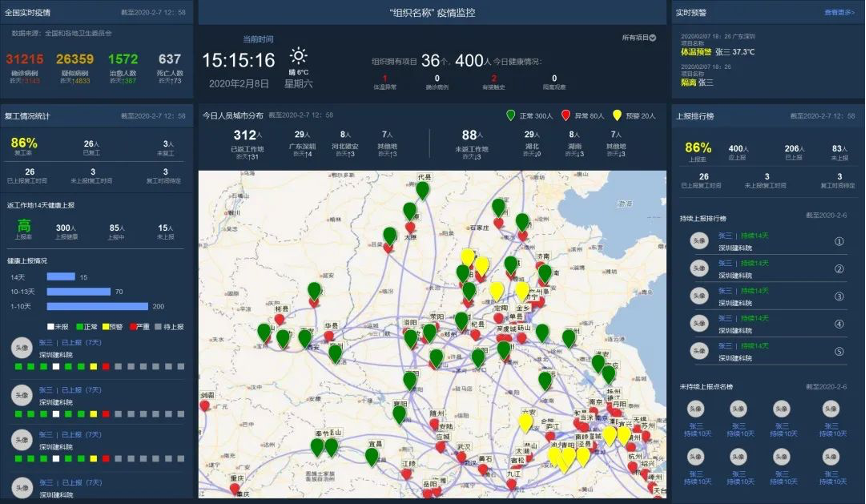Click the 31215 确诊病例 figure
Image resolution: width=866 pixels, height=504 pixels.
tap(24, 59)
